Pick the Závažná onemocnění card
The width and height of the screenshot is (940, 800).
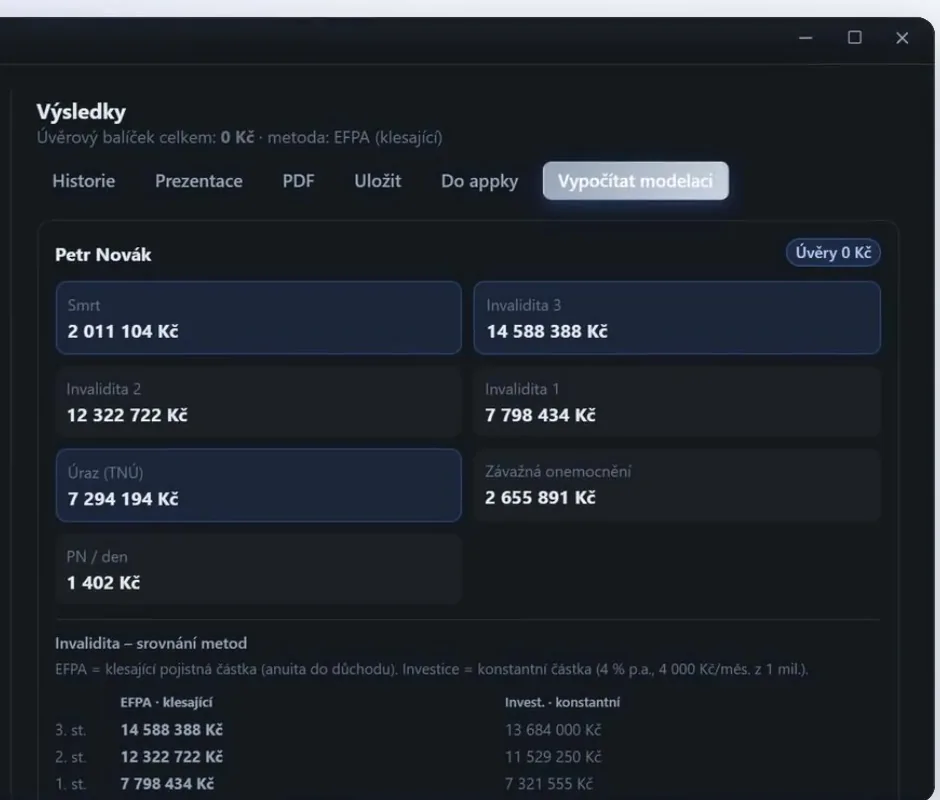[677, 485]
